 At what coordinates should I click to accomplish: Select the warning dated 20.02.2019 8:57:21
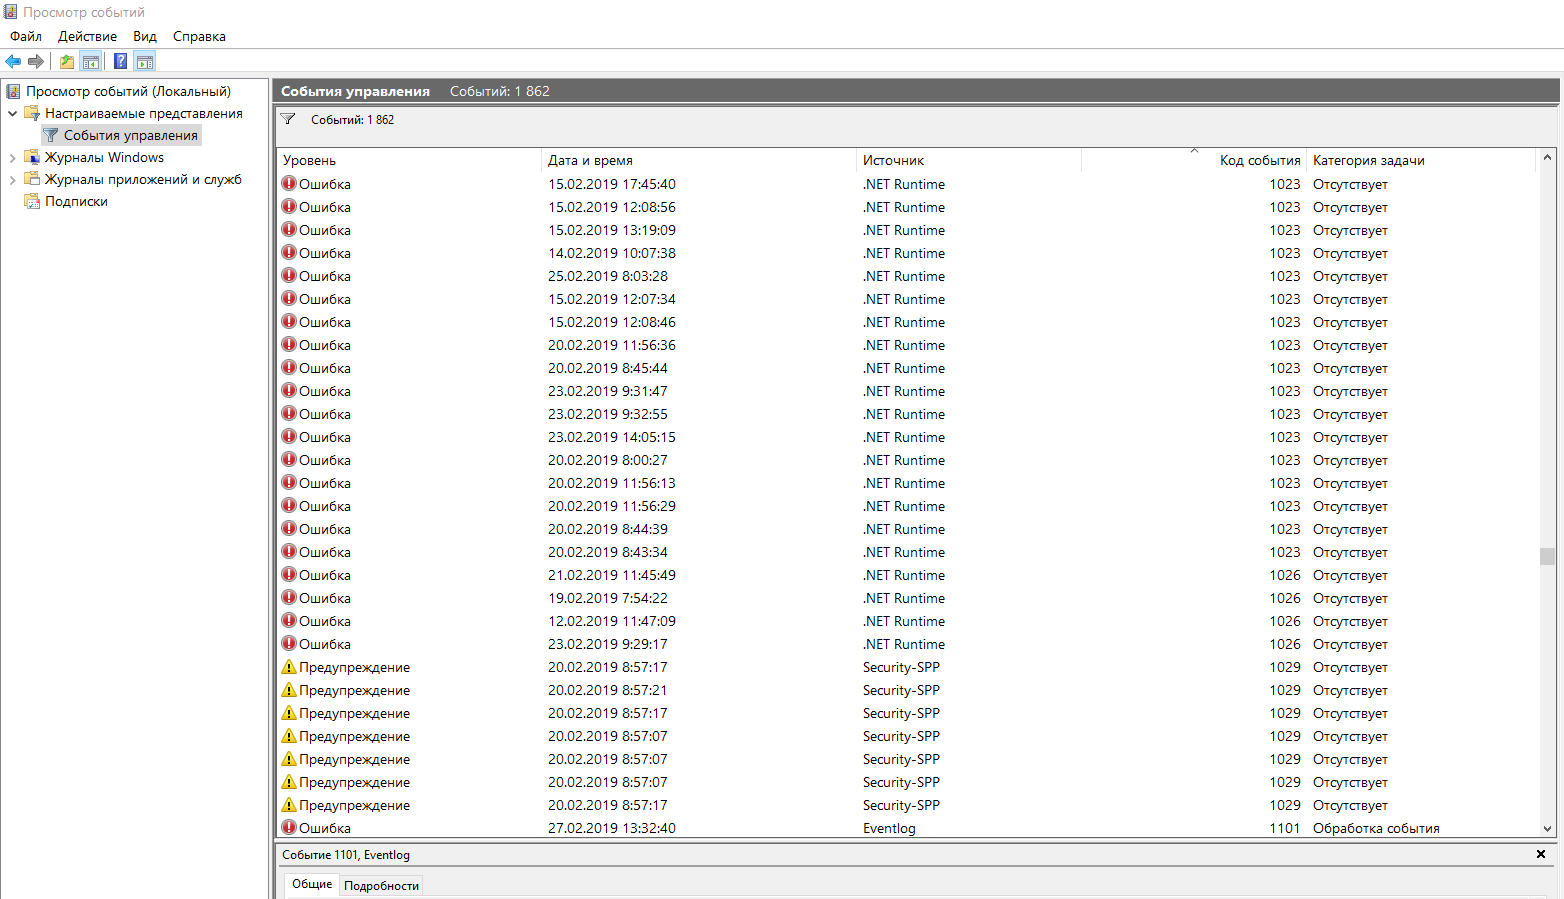pyautogui.click(x=906, y=690)
